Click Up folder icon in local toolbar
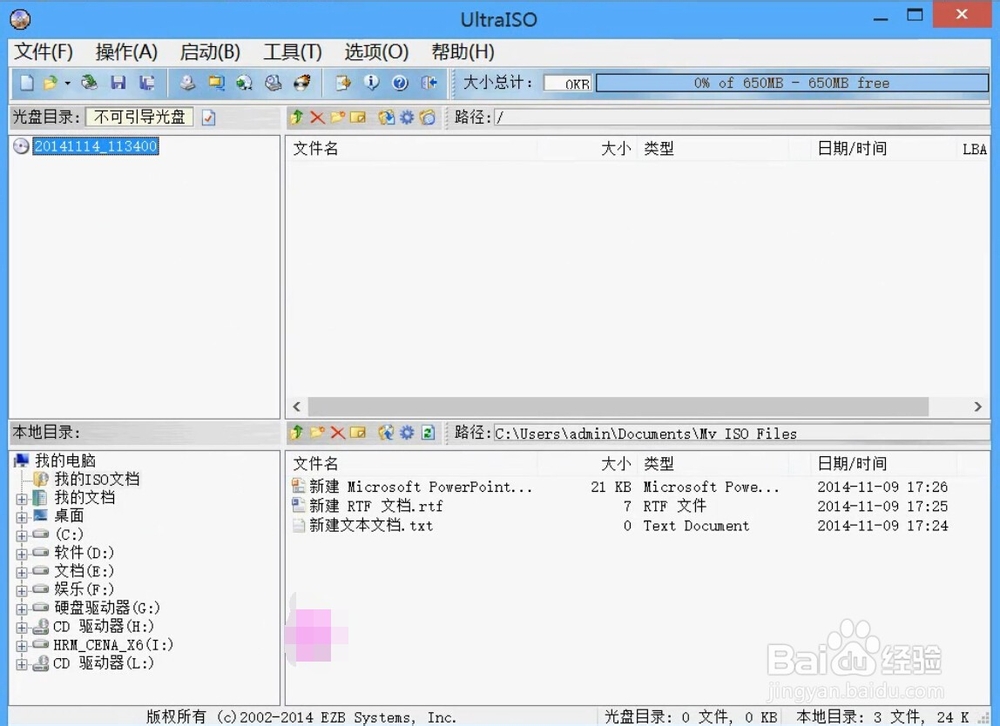Image resolution: width=1000 pixels, height=726 pixels. (297, 433)
